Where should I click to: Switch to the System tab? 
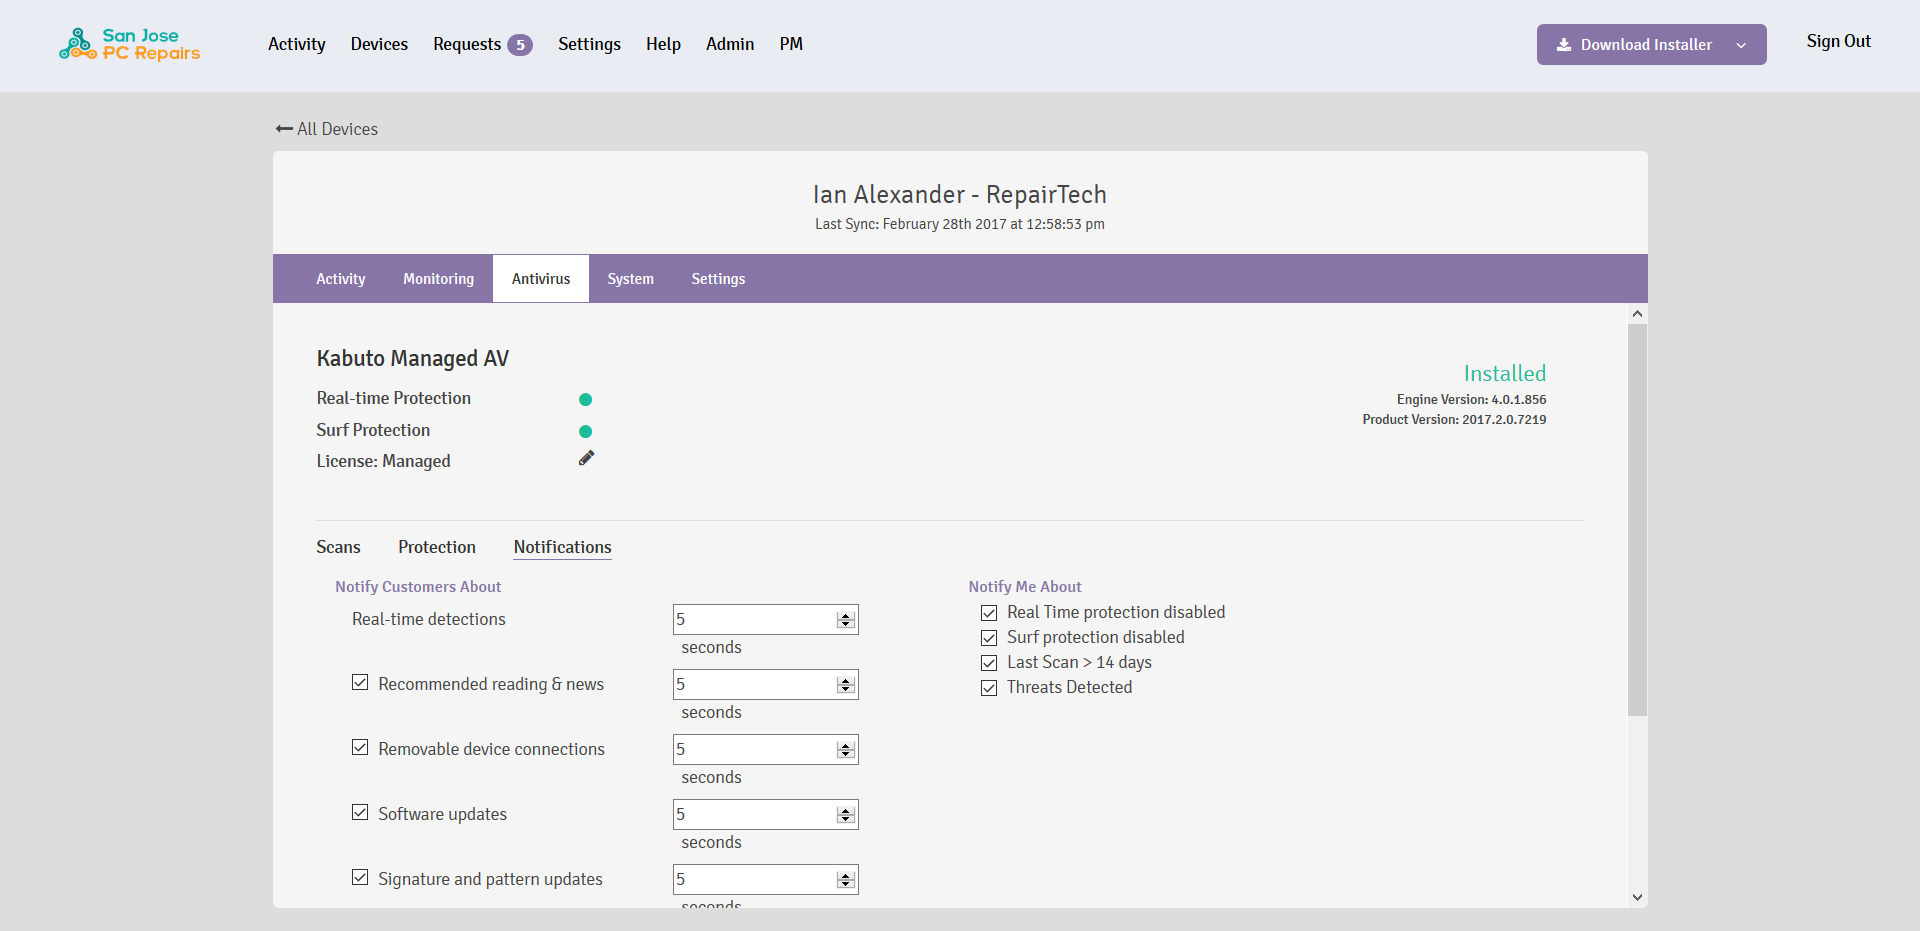pyautogui.click(x=631, y=279)
